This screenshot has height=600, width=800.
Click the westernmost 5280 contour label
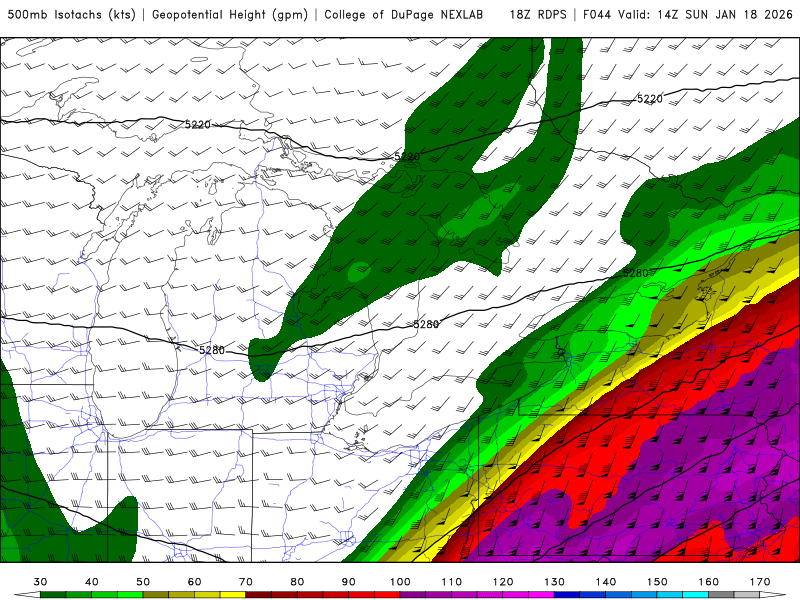212,351
